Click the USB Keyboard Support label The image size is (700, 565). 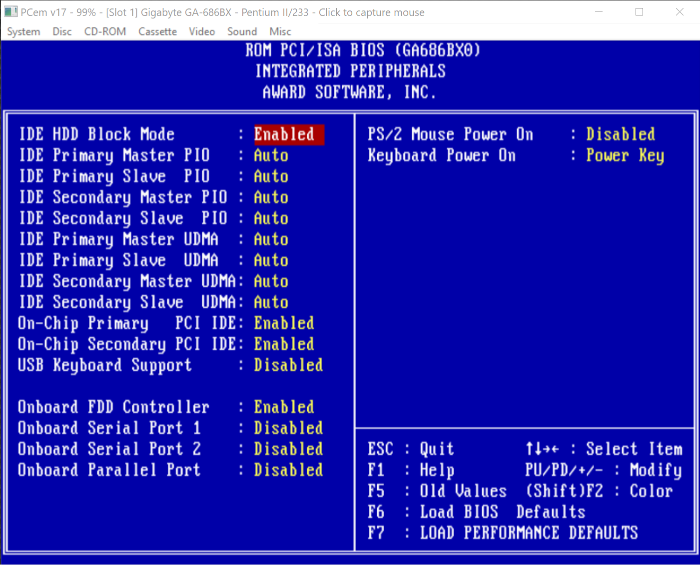click(105, 366)
